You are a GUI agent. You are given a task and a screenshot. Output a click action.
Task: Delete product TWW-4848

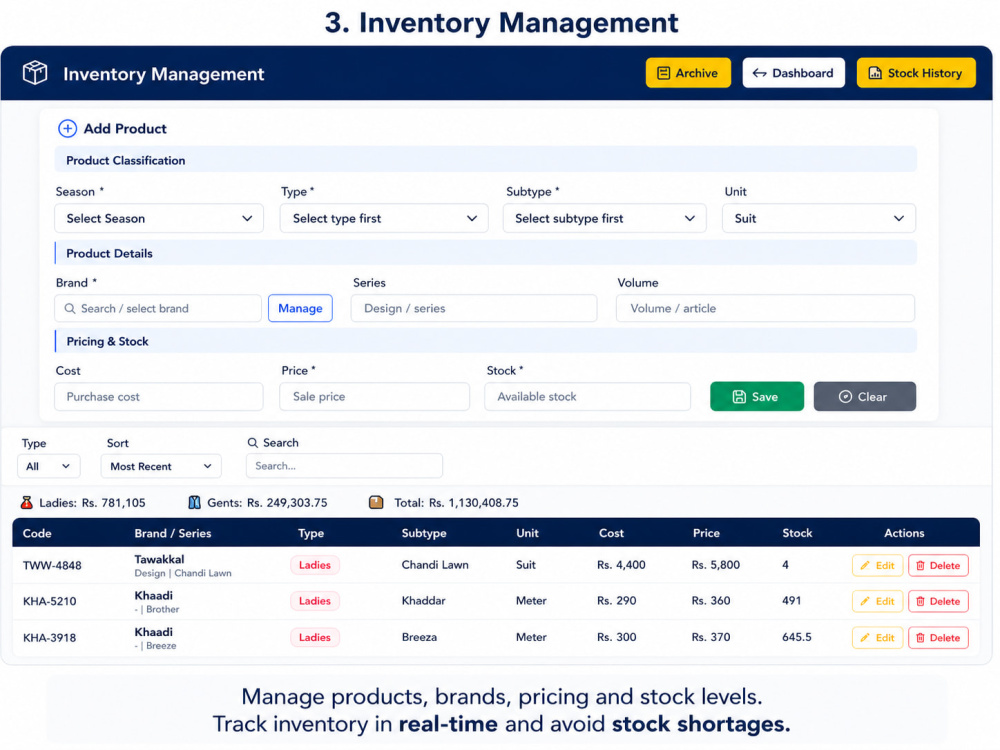tap(938, 566)
